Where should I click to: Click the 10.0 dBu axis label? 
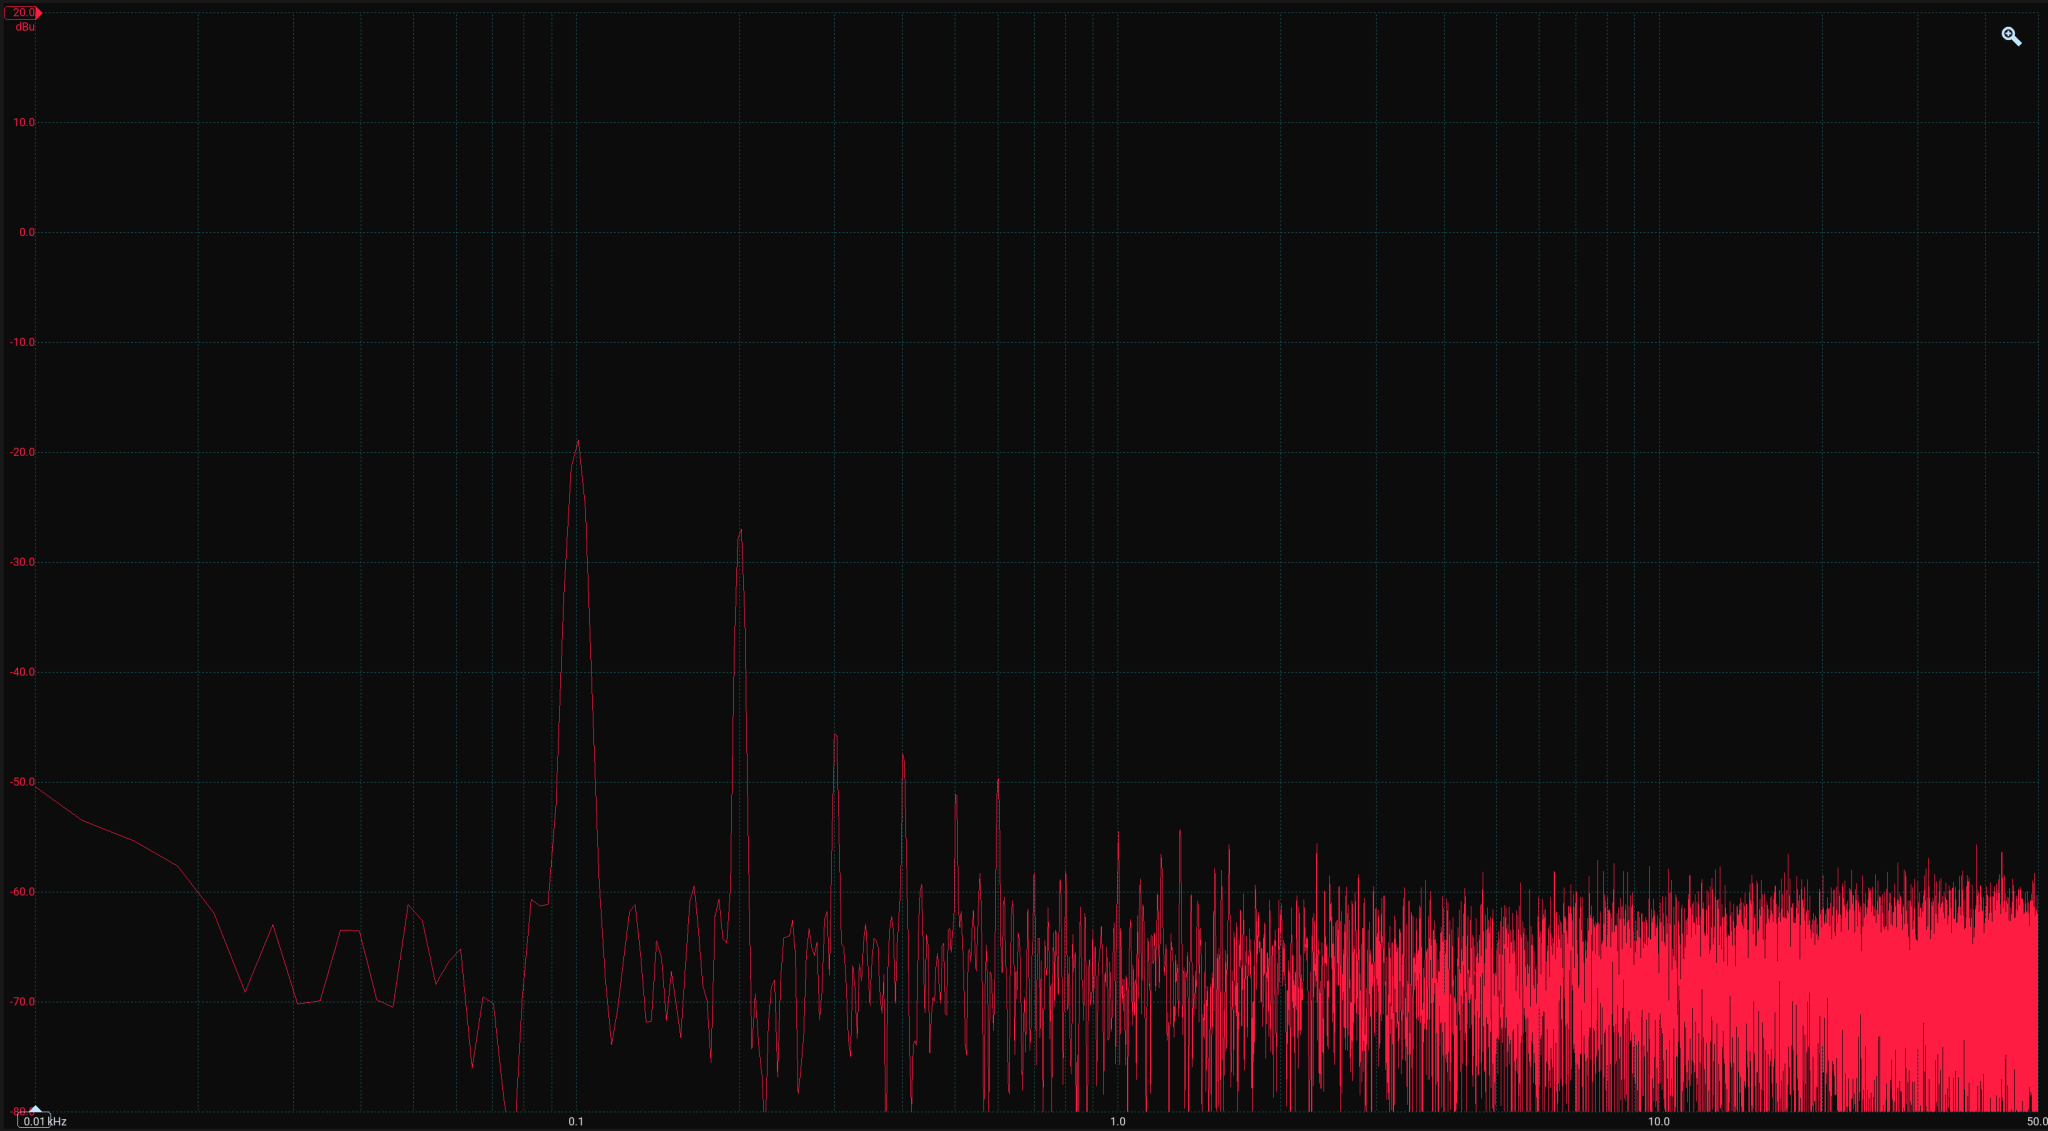click(x=23, y=122)
